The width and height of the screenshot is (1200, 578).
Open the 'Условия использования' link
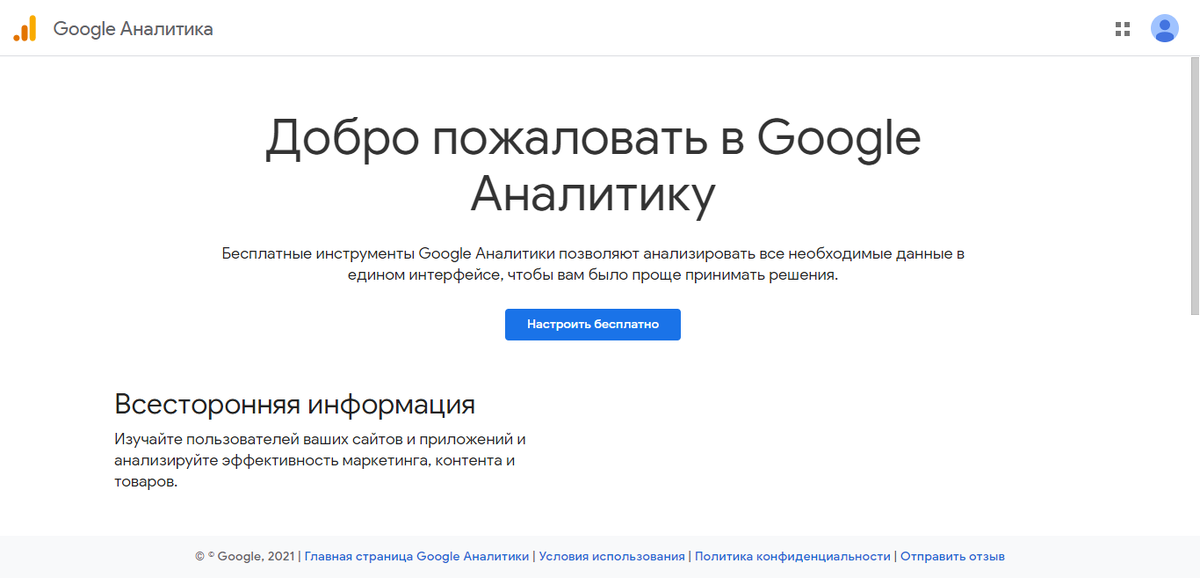(x=612, y=557)
